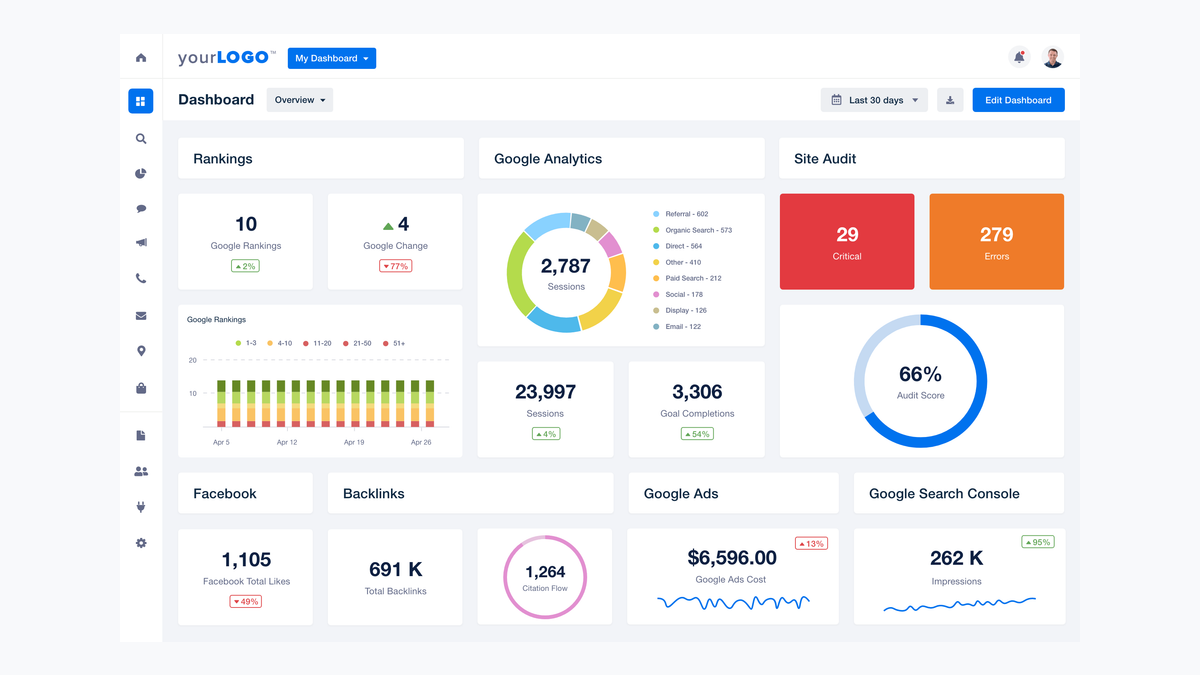Click the yourLOGO logo

227,58
